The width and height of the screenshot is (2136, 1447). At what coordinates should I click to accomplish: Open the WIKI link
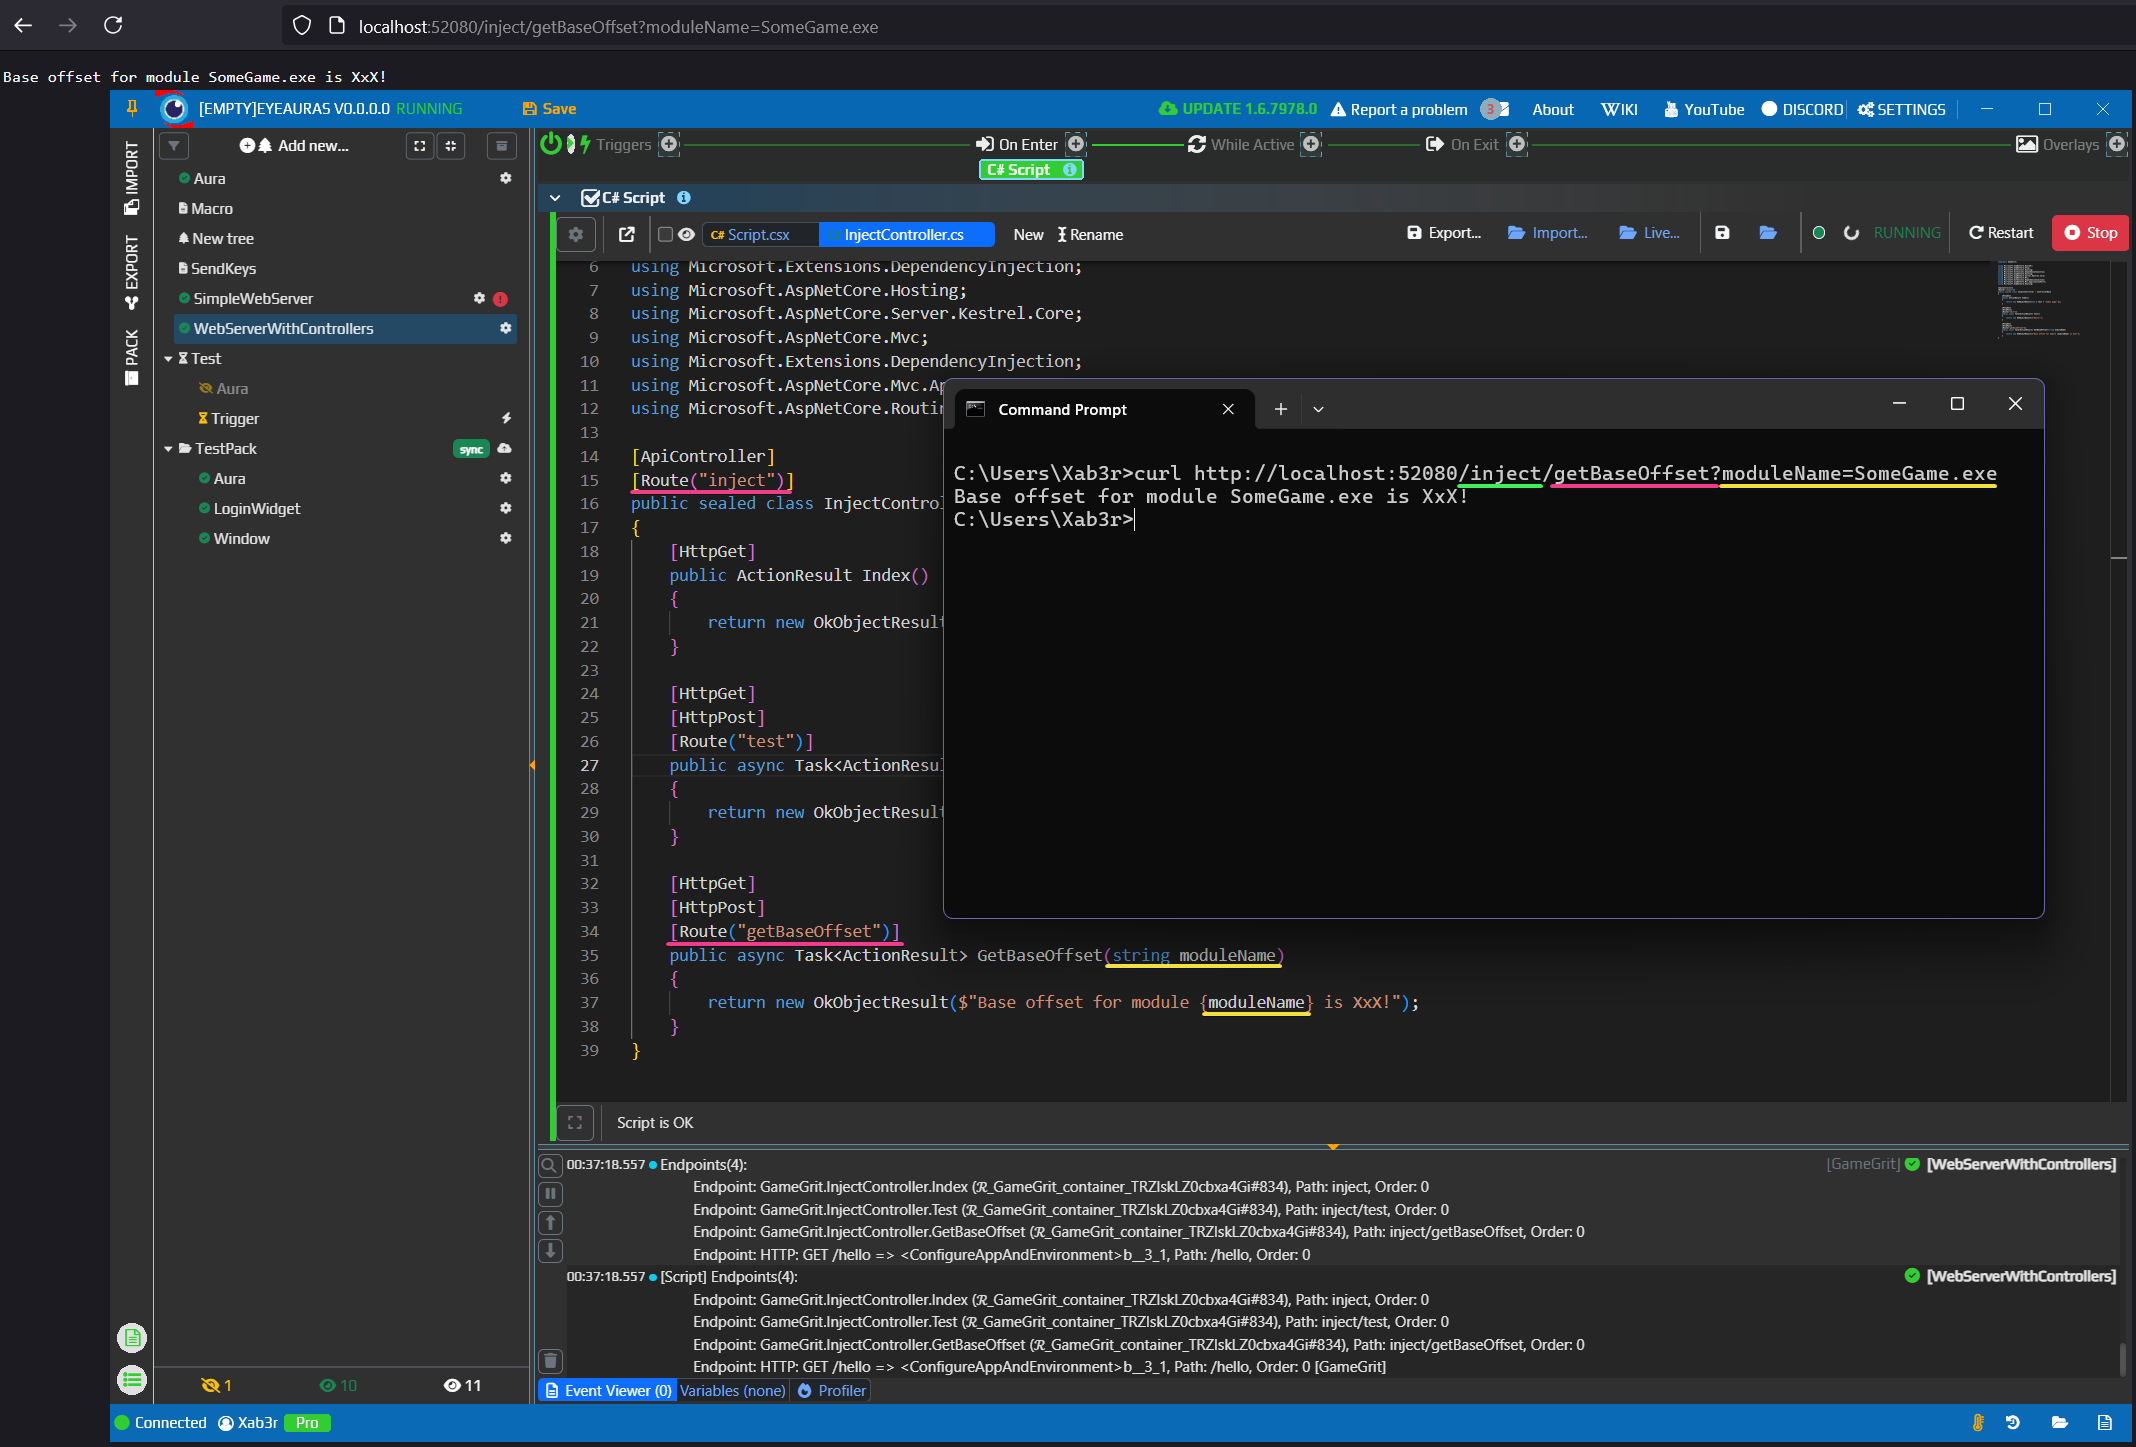pos(1619,109)
